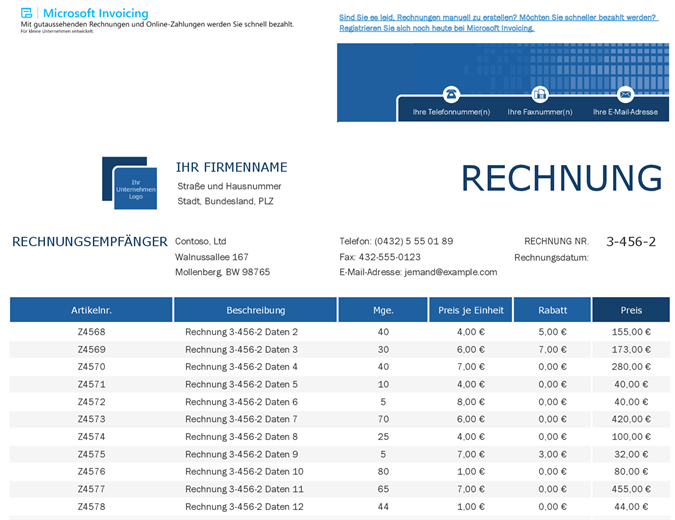Select 'Rechnung 3-456-2 Daten 2' description

click(x=241, y=332)
